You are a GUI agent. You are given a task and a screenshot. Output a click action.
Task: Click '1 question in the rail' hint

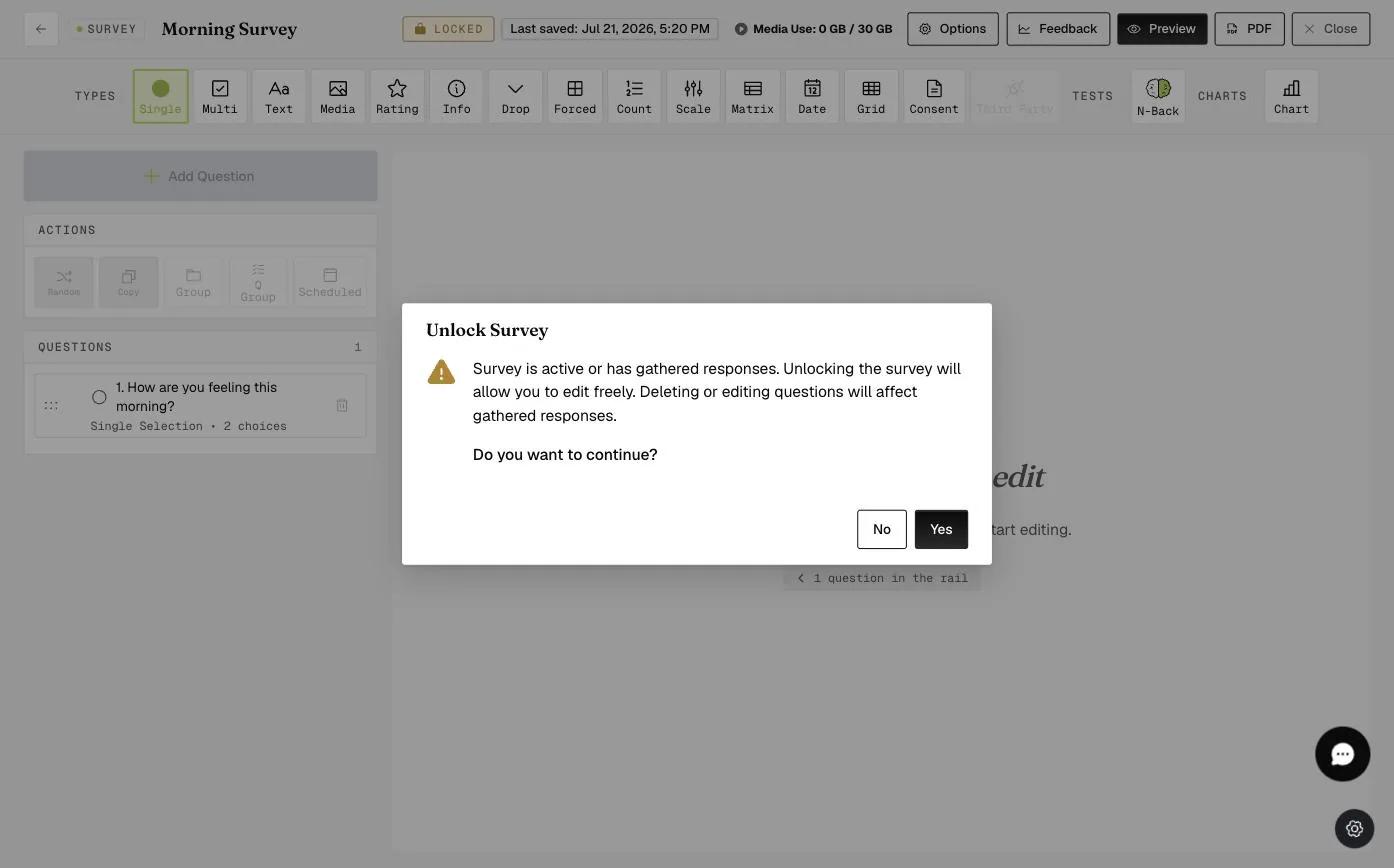point(882,578)
